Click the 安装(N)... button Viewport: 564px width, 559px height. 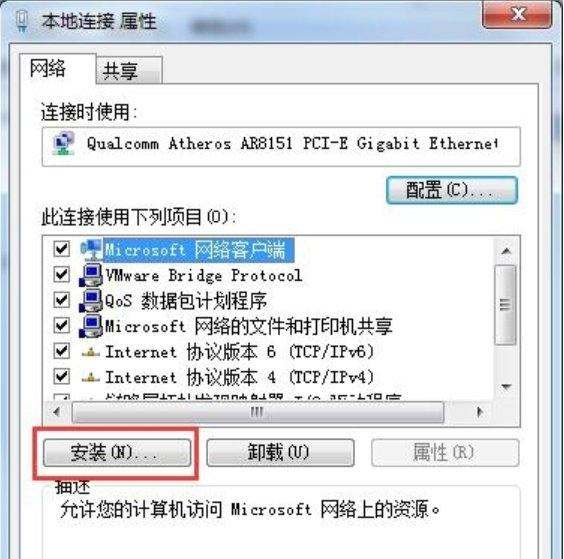point(117,453)
